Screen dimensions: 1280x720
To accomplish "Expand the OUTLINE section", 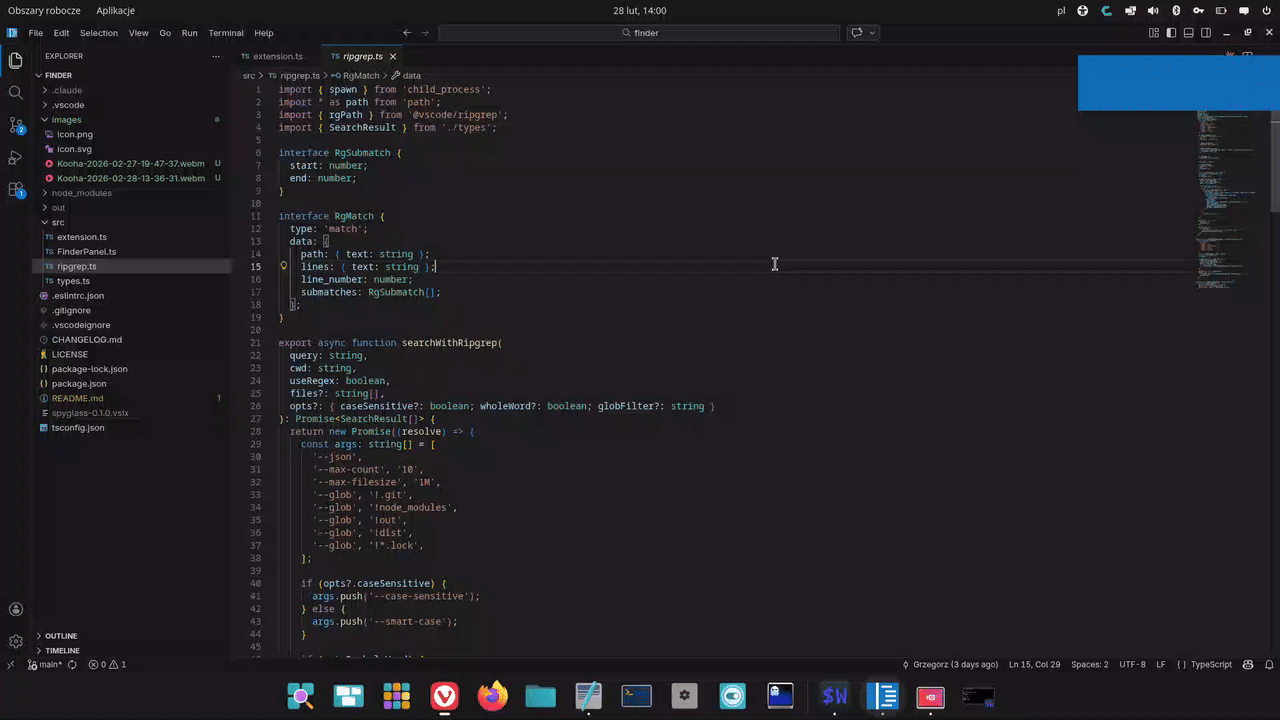I will tap(60, 635).
